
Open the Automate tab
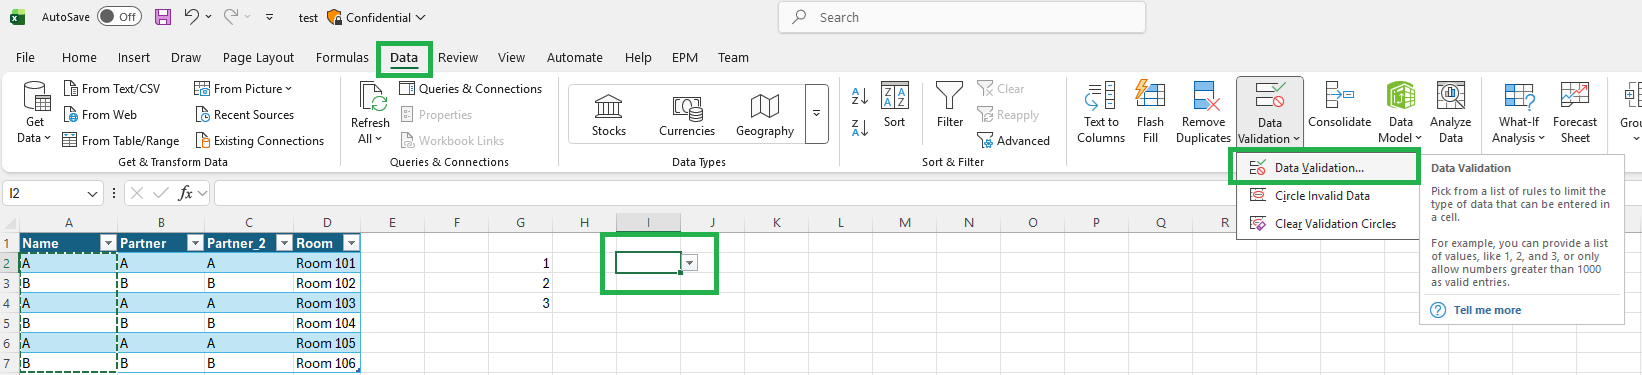[x=575, y=57]
